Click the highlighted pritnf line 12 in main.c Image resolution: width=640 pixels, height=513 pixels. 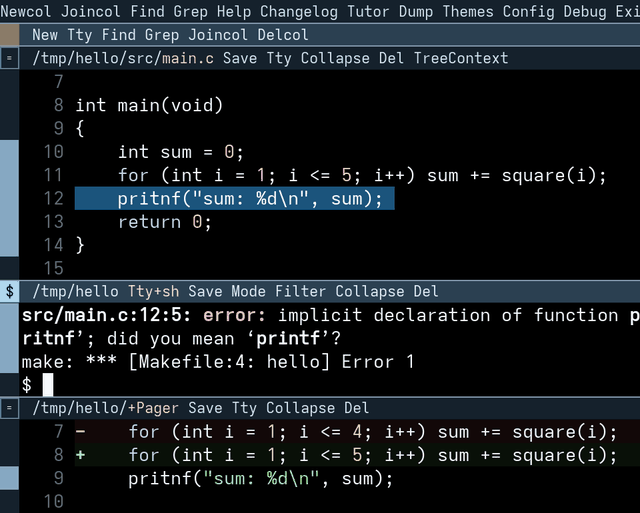point(235,198)
